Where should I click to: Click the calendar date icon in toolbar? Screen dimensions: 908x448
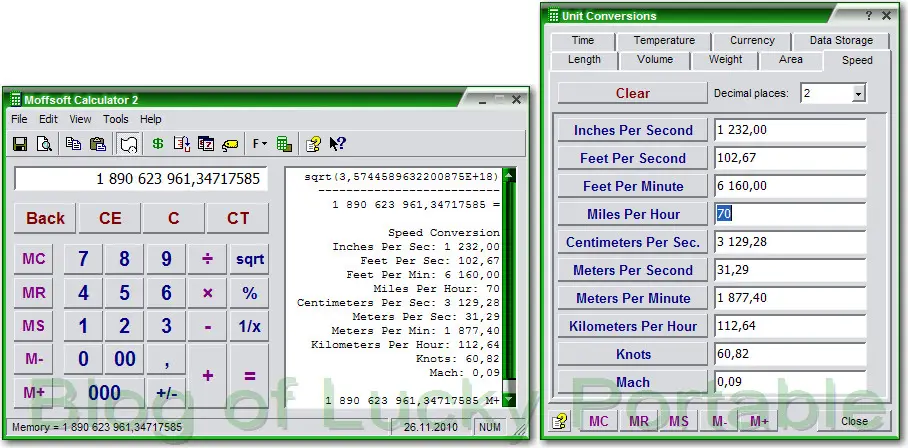click(x=206, y=144)
